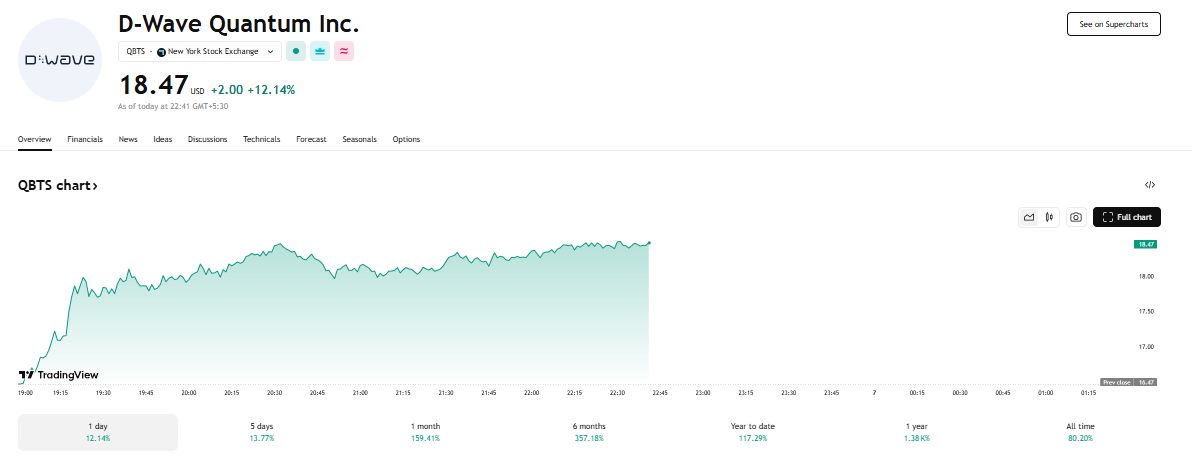
Task: Select the All time range
Action: point(1080,432)
